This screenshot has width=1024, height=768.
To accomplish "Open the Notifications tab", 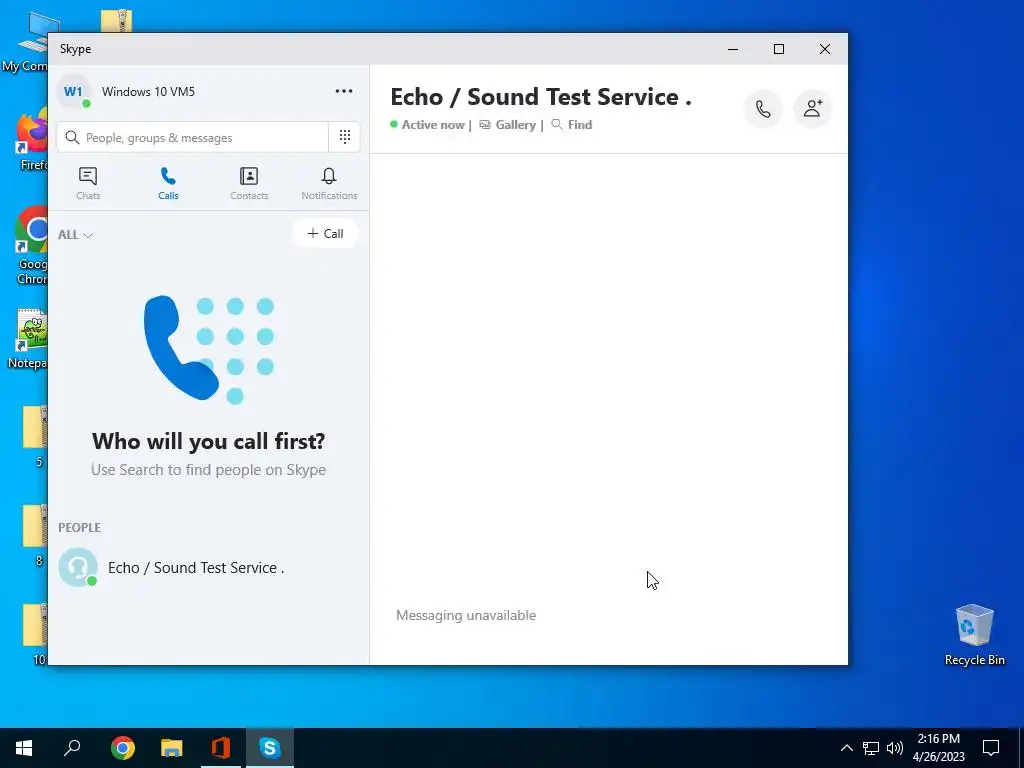I will pos(329,184).
